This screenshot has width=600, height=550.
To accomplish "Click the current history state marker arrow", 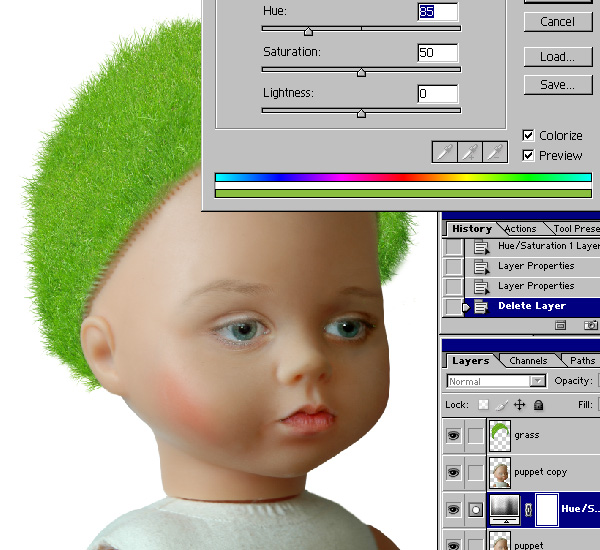I will pyautogui.click(x=466, y=307).
